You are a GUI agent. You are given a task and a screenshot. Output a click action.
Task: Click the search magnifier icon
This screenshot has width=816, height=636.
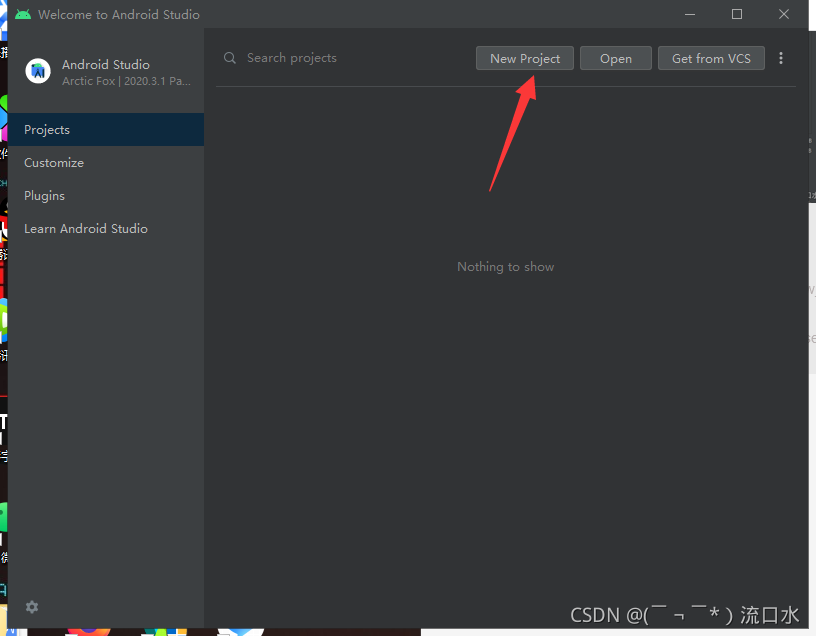pyautogui.click(x=230, y=58)
